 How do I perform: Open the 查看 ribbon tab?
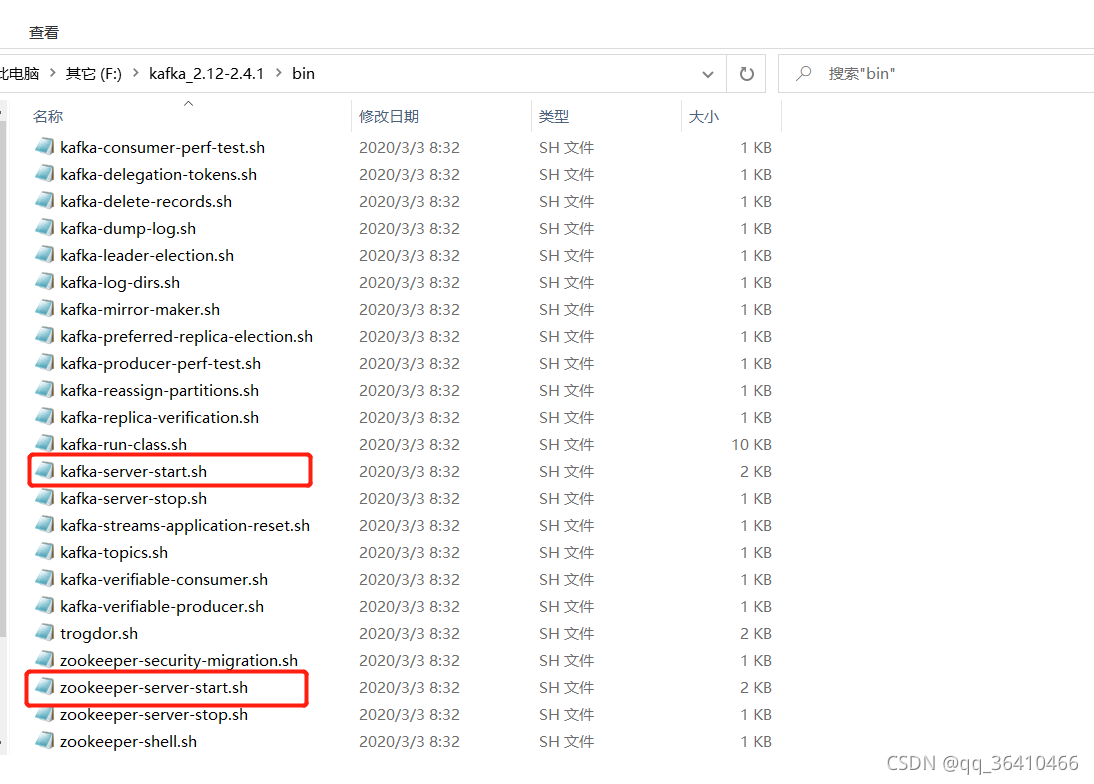[x=44, y=32]
